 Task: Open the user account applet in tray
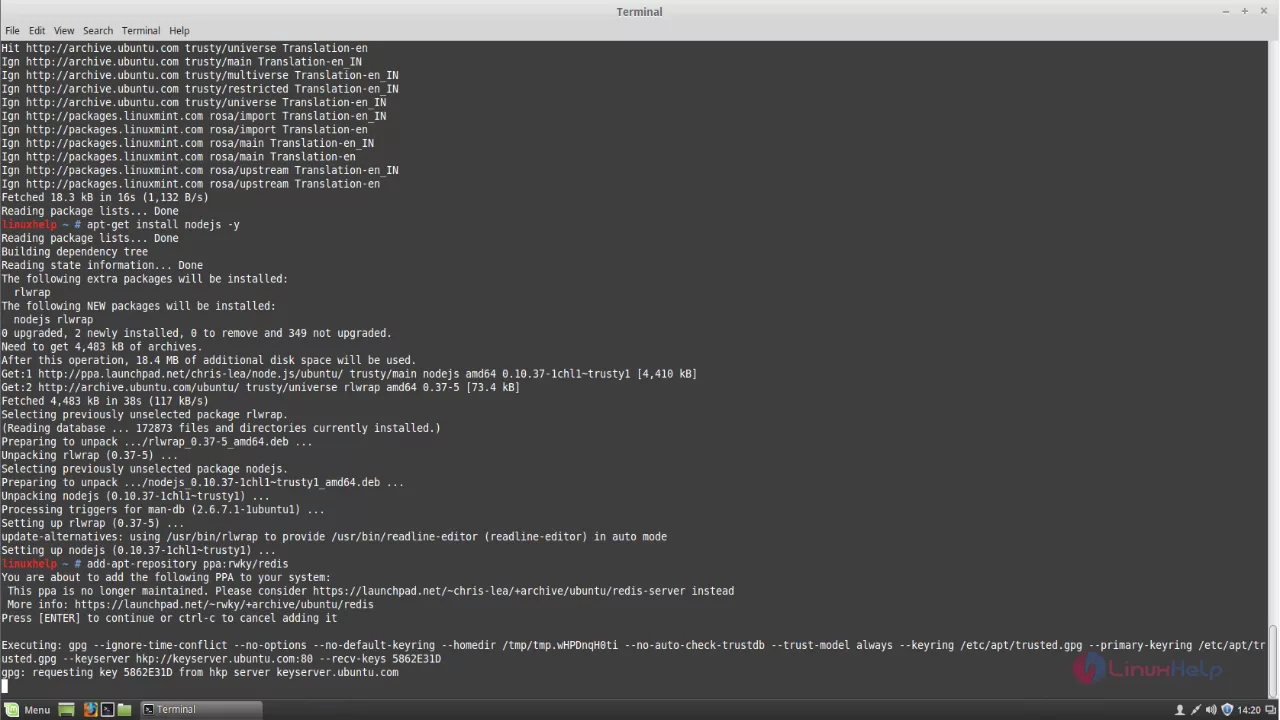tap(1180, 710)
